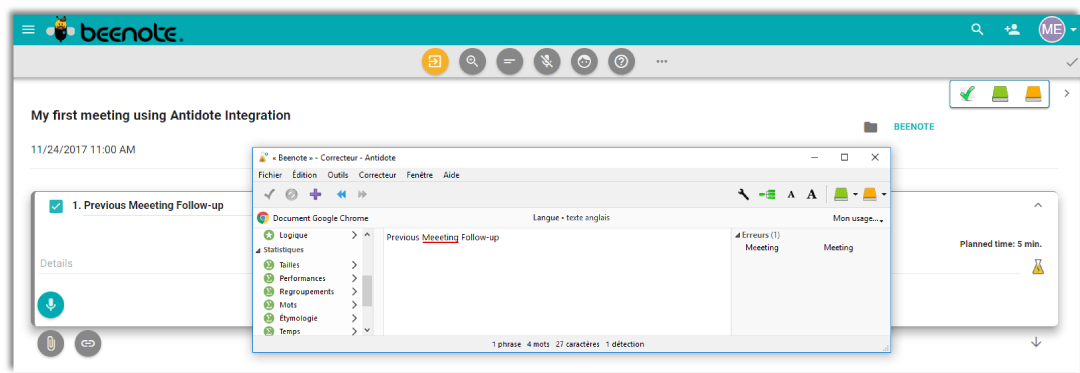Uncheck the Previous Meeeting Follow-up checkbox
Viewport: 1080px width, 373px height.
(56, 206)
